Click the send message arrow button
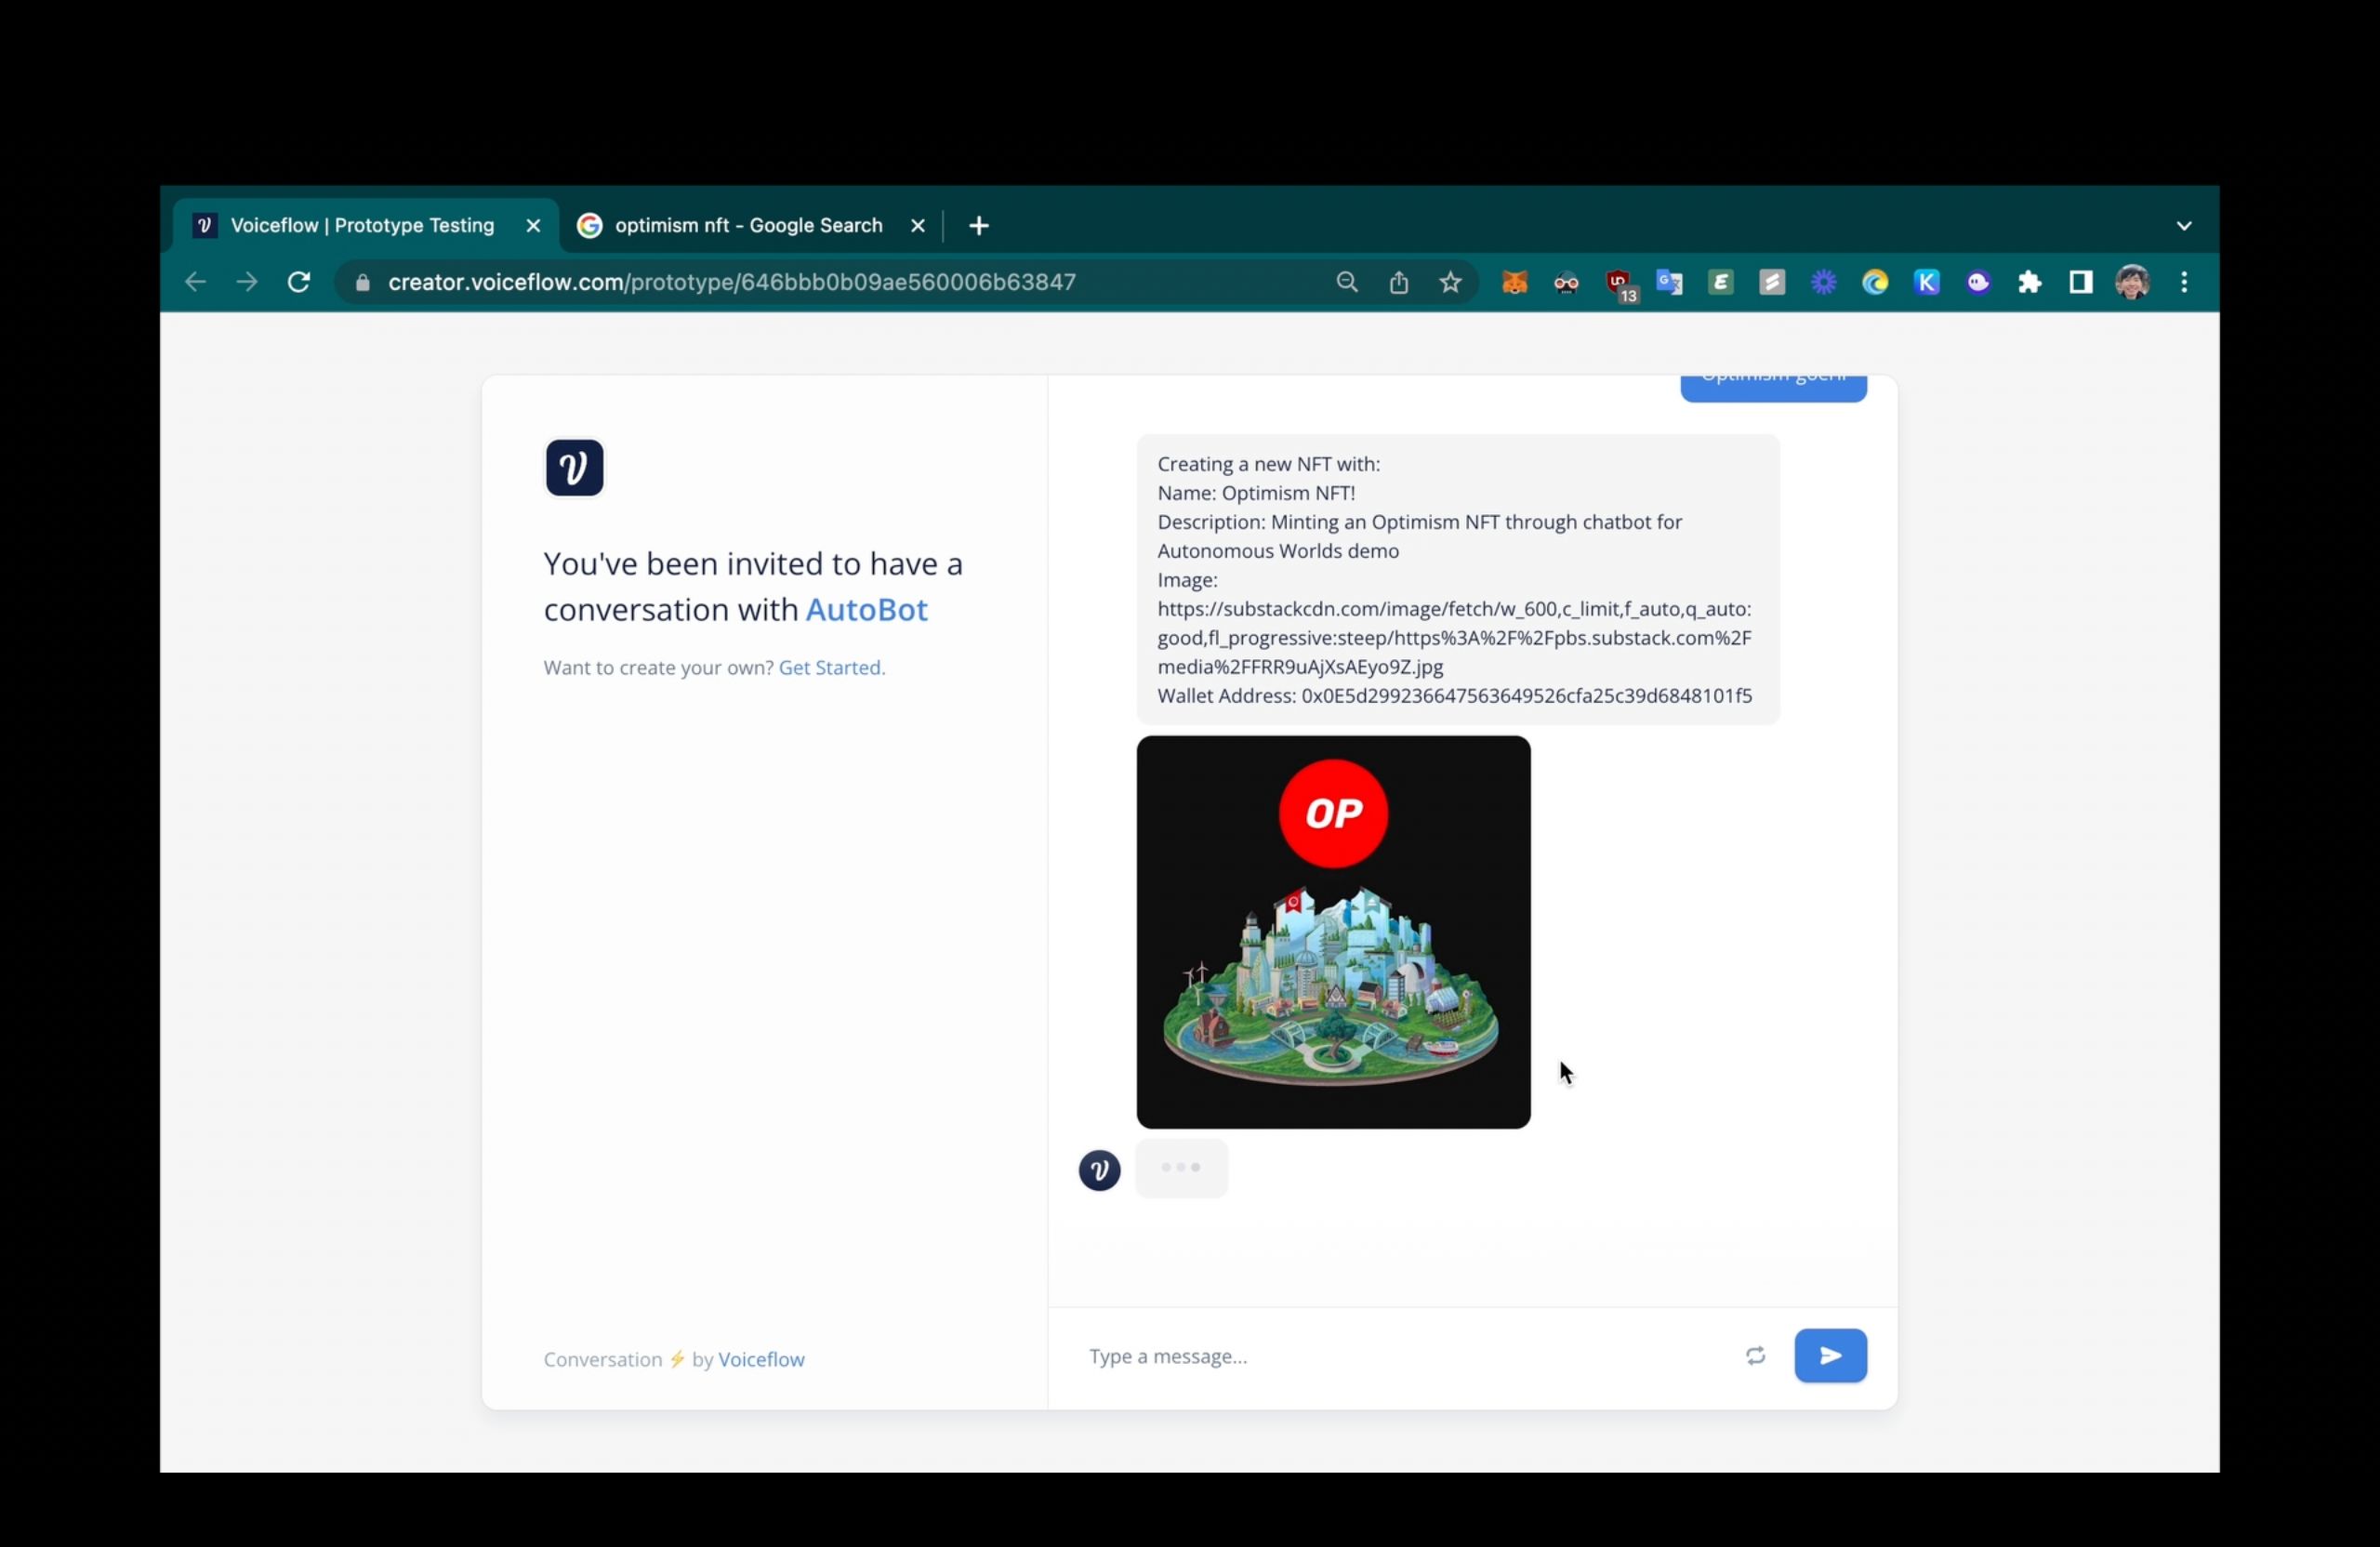2380x1547 pixels. pyautogui.click(x=1831, y=1355)
